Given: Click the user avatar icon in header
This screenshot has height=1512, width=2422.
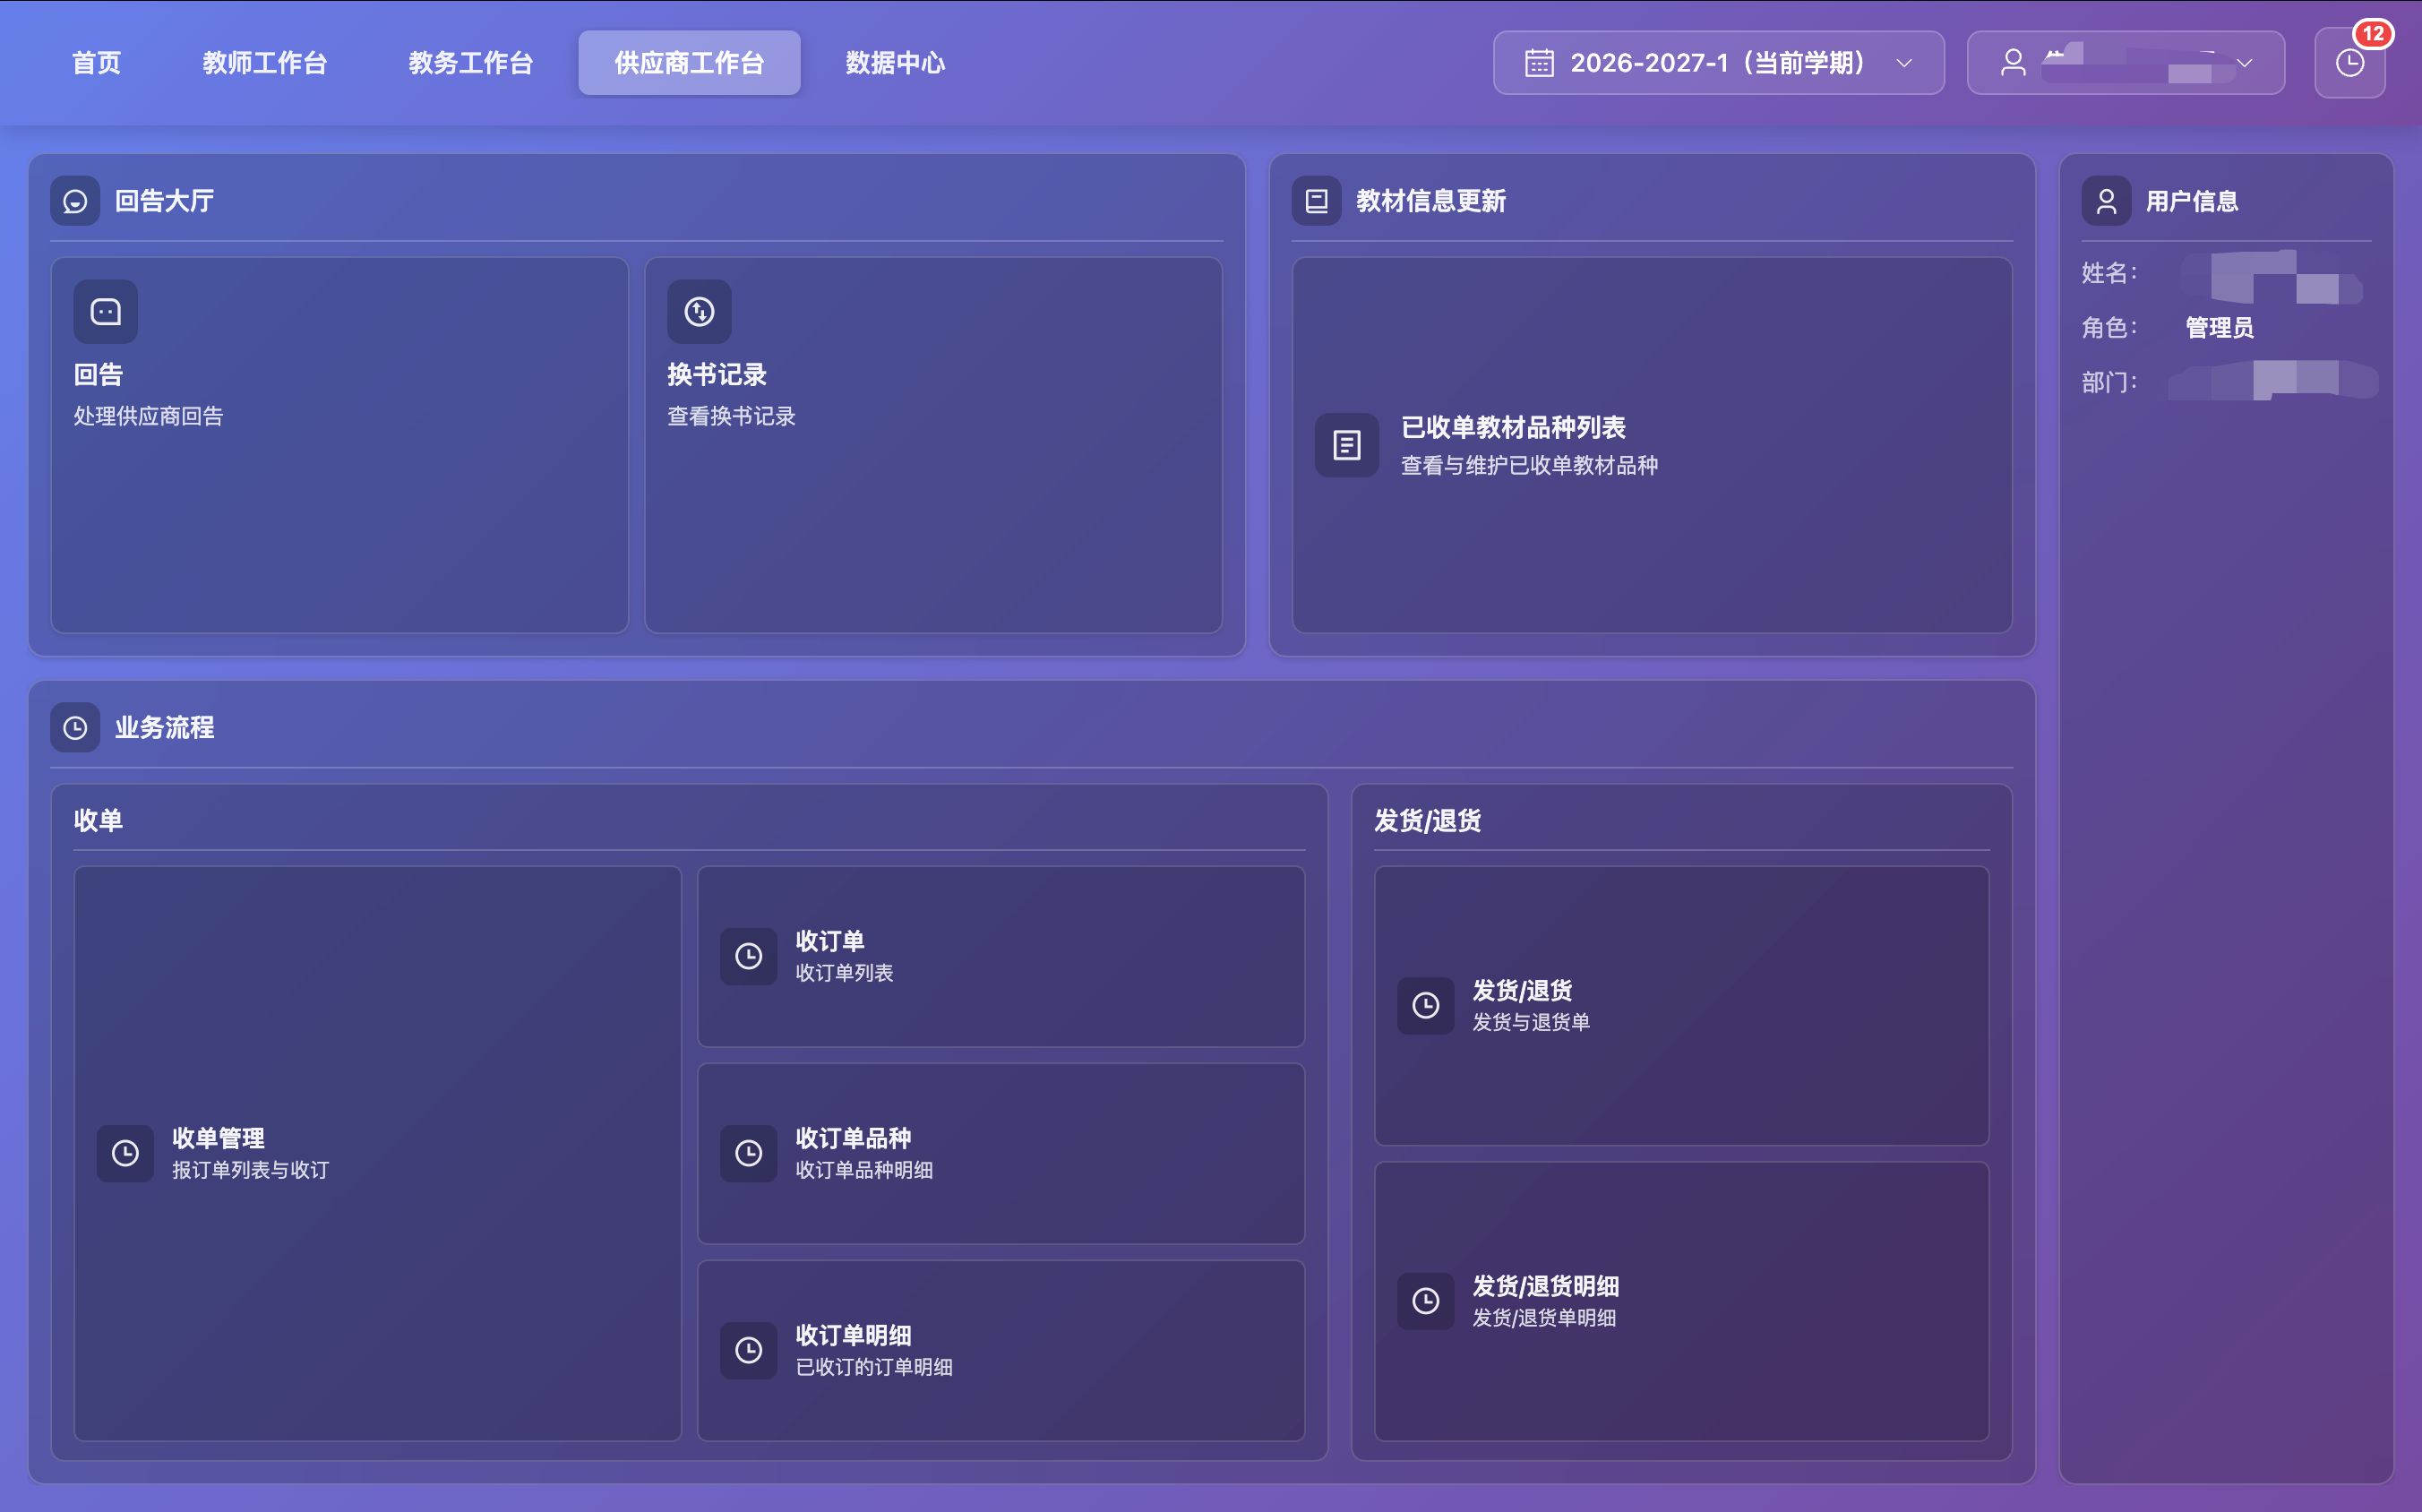Looking at the screenshot, I should point(2013,63).
